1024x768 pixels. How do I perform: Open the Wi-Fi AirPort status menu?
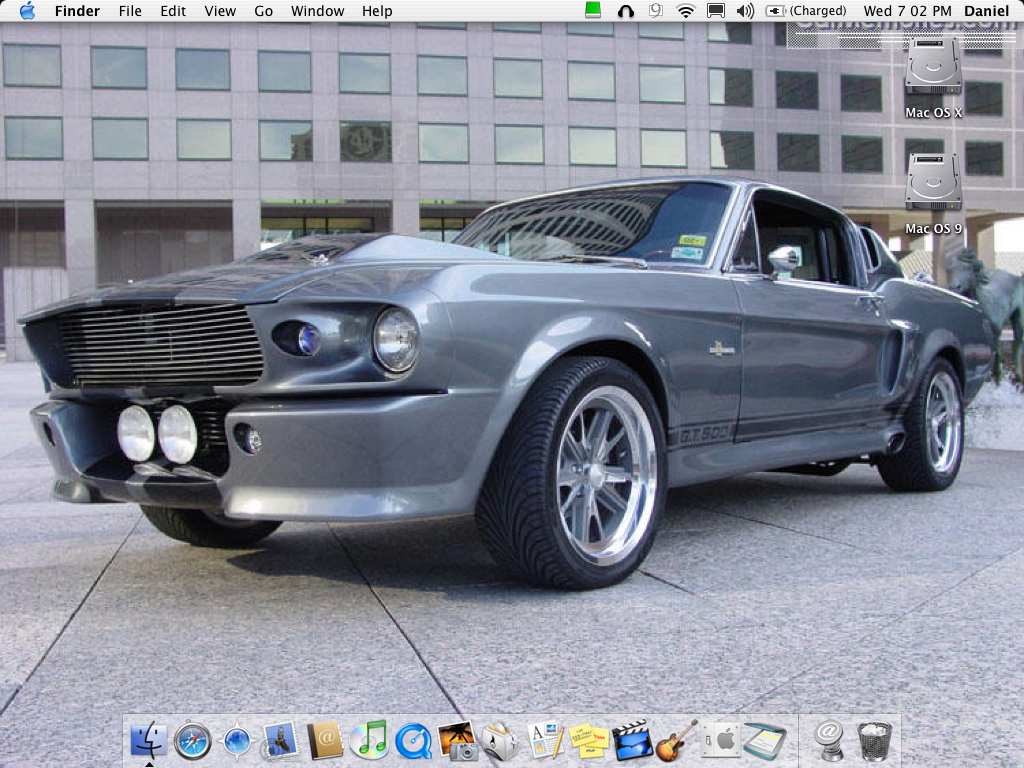pyautogui.click(x=686, y=11)
